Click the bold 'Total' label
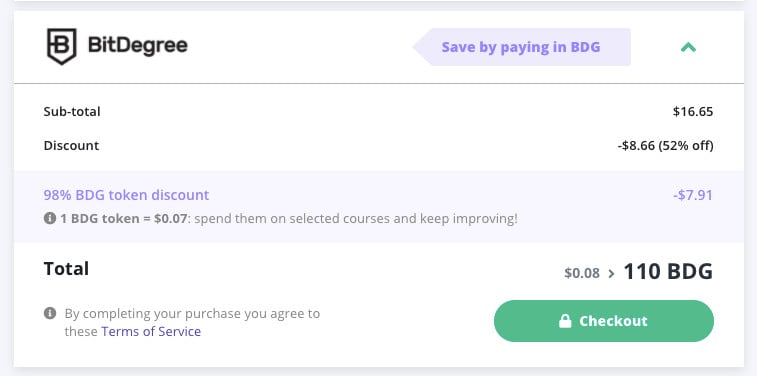757x376 pixels. click(66, 268)
